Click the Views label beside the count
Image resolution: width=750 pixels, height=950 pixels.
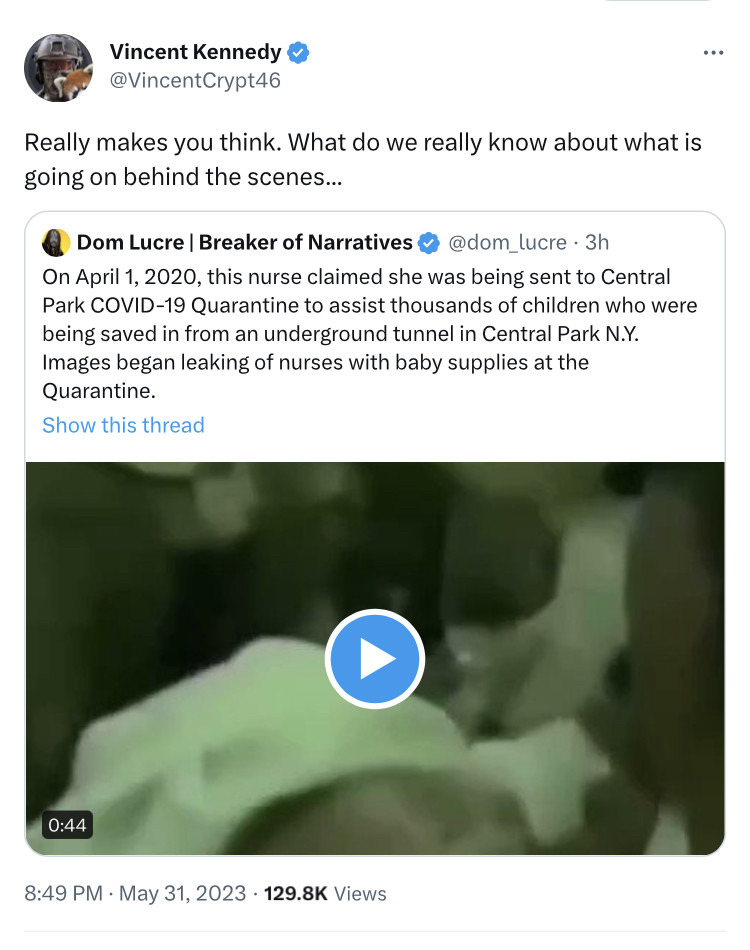pos(360,893)
